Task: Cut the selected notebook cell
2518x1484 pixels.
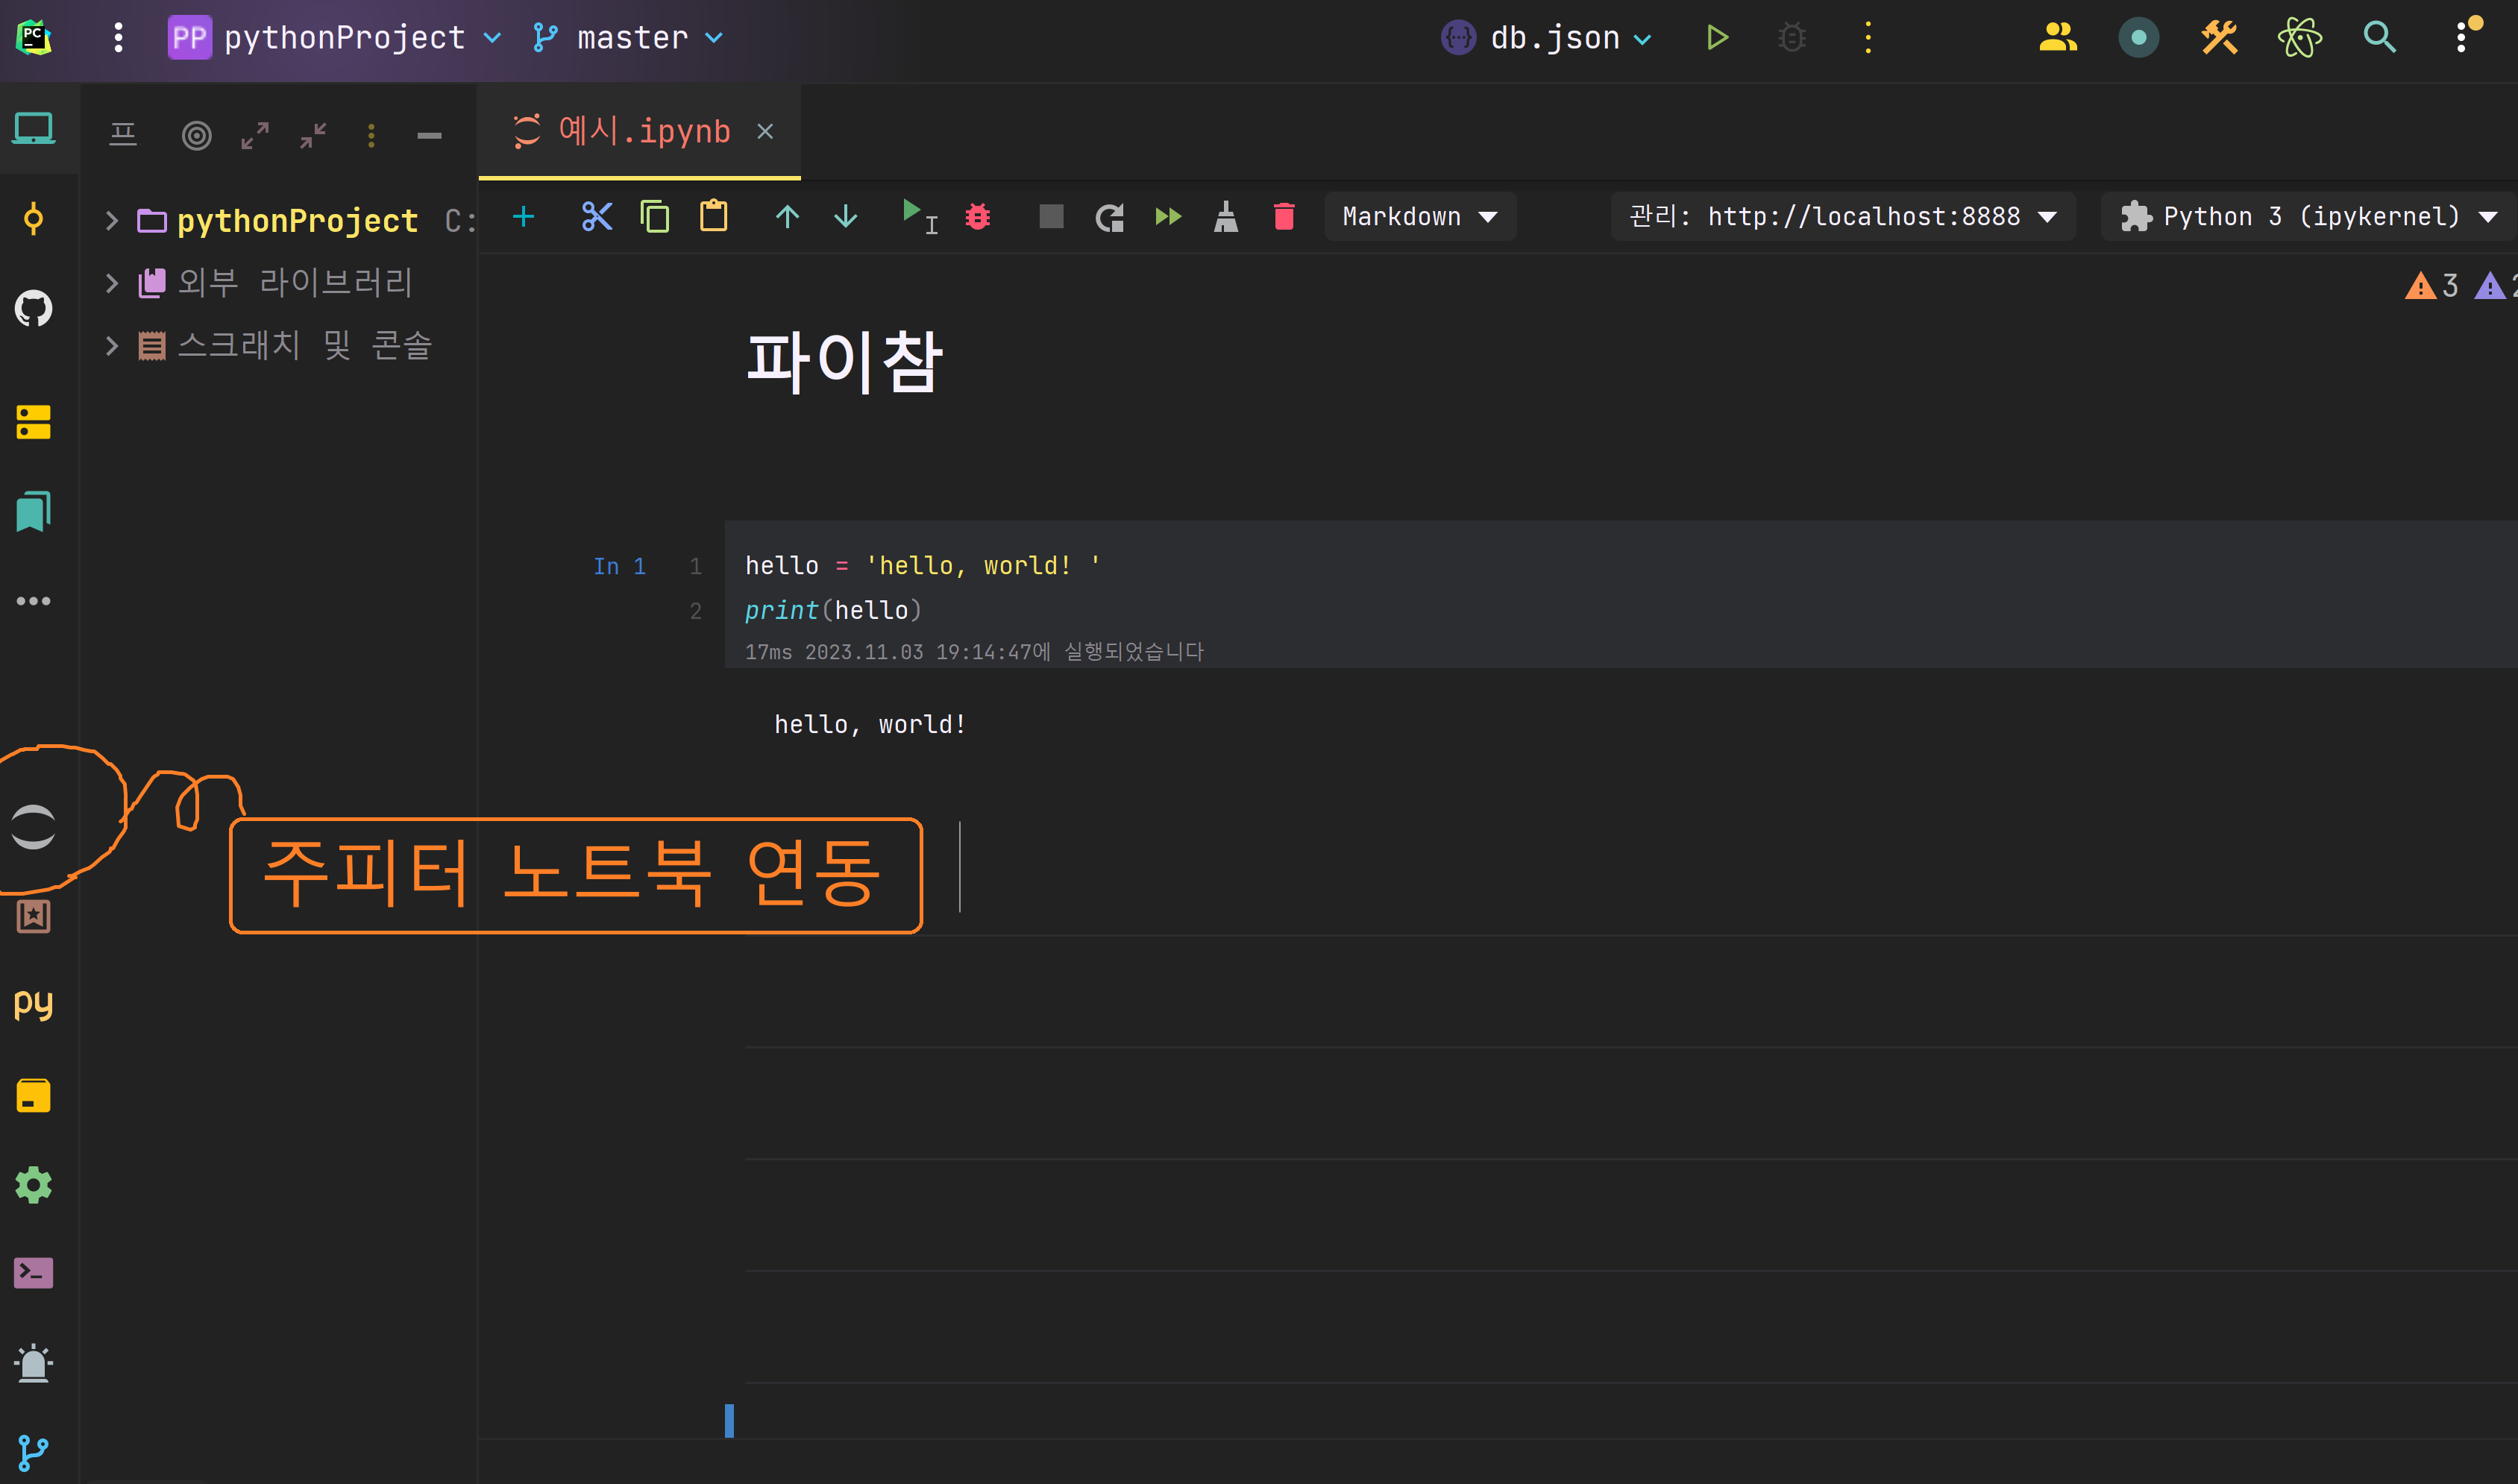Action: (x=596, y=216)
